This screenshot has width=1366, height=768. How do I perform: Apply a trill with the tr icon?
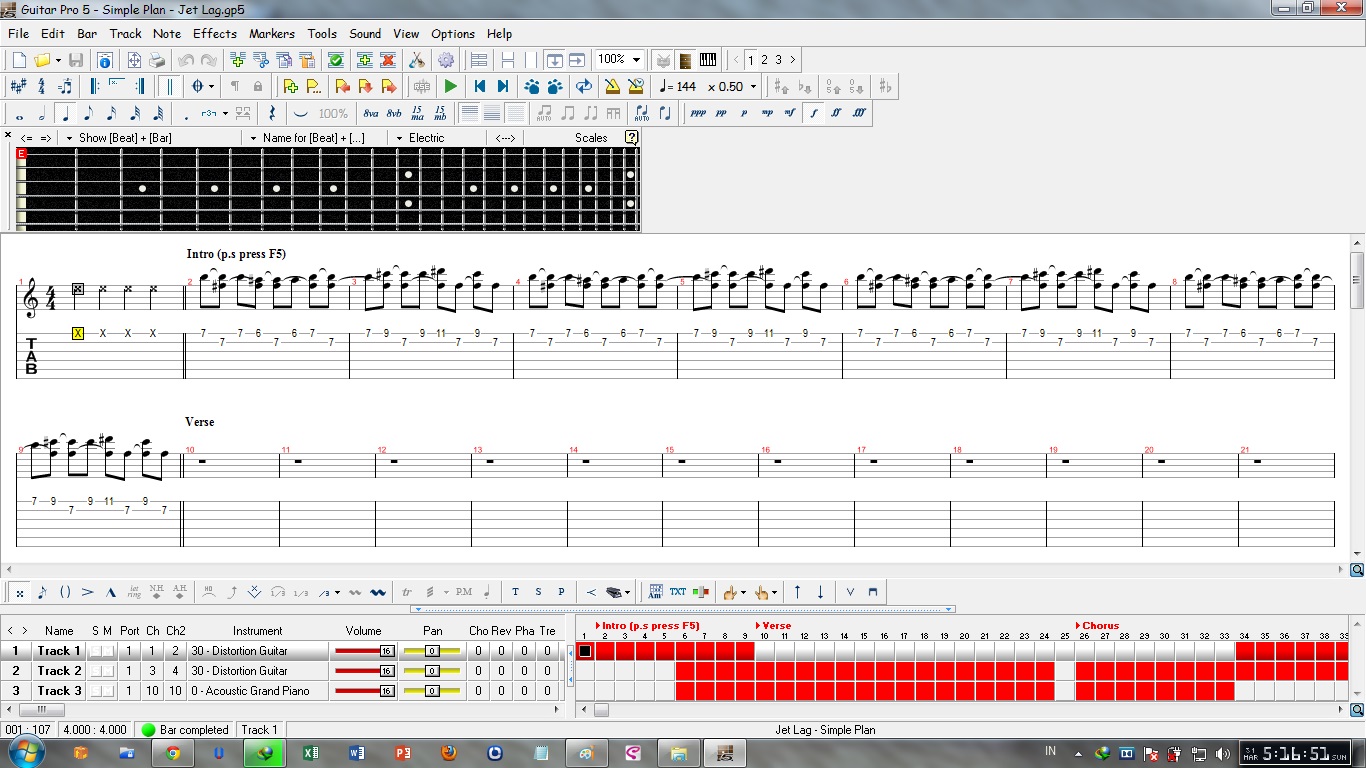405,592
